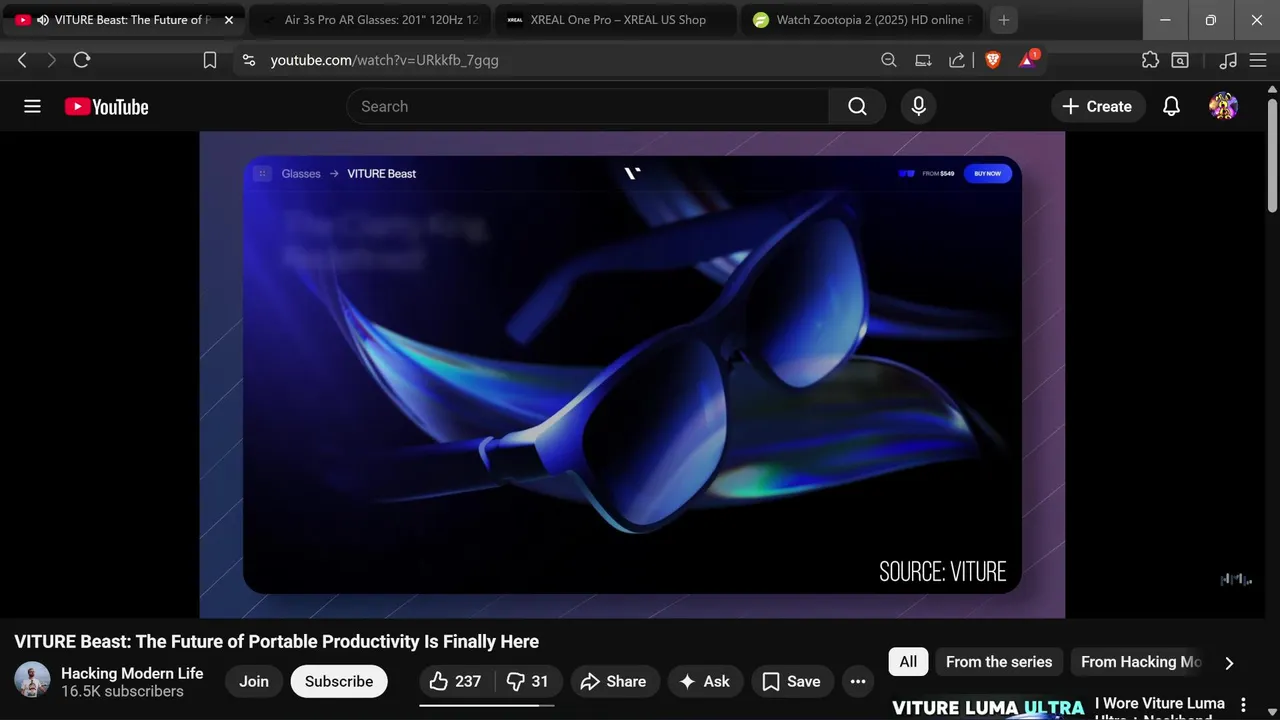The image size is (1280, 720).
Task: Reload the current page
Action: coord(82,60)
